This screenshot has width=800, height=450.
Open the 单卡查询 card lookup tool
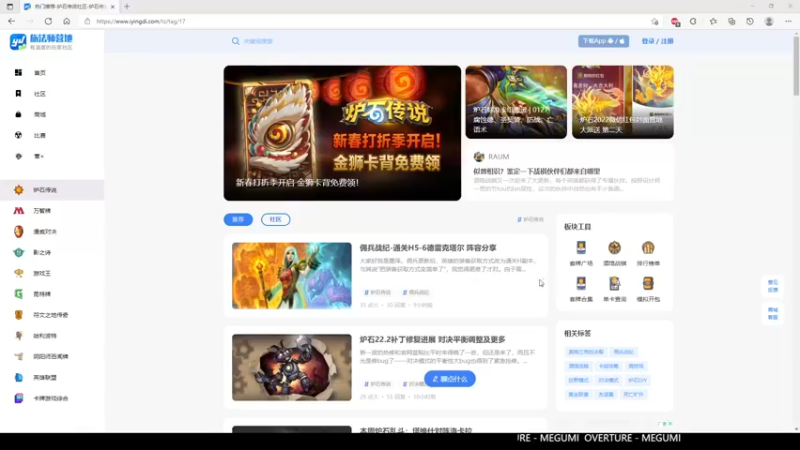point(614,289)
